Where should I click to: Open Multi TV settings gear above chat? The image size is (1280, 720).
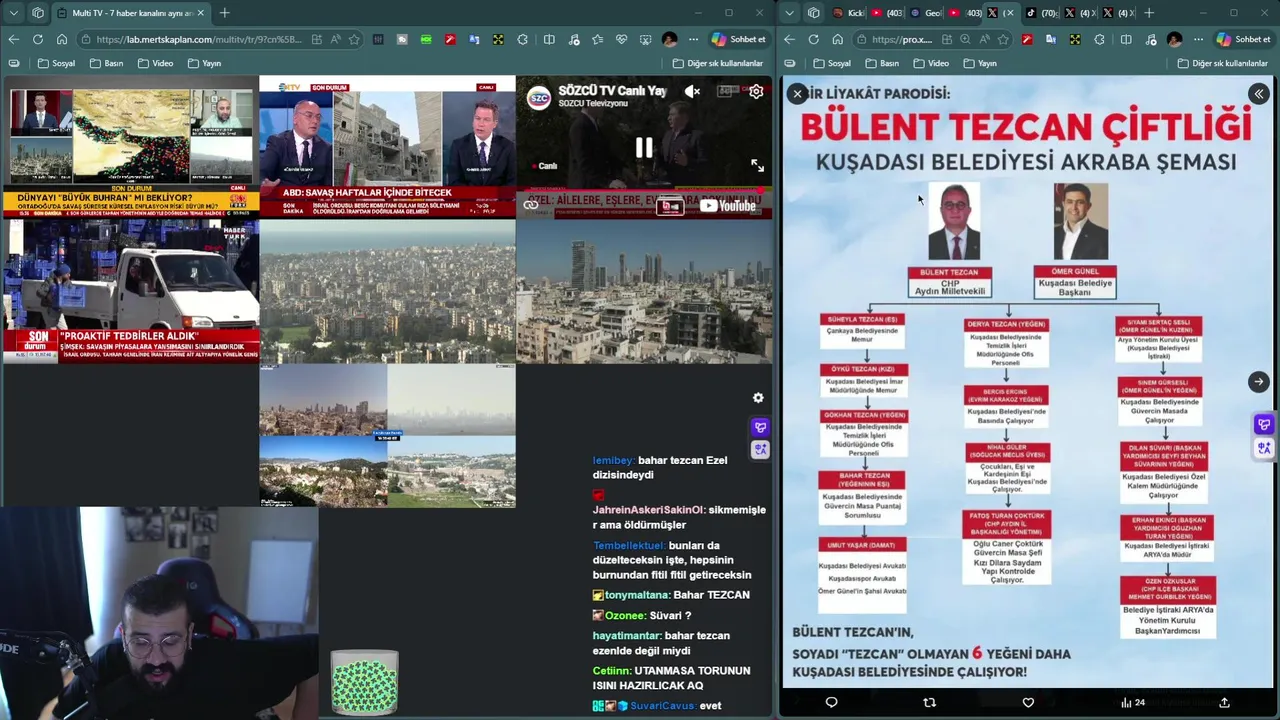point(758,398)
